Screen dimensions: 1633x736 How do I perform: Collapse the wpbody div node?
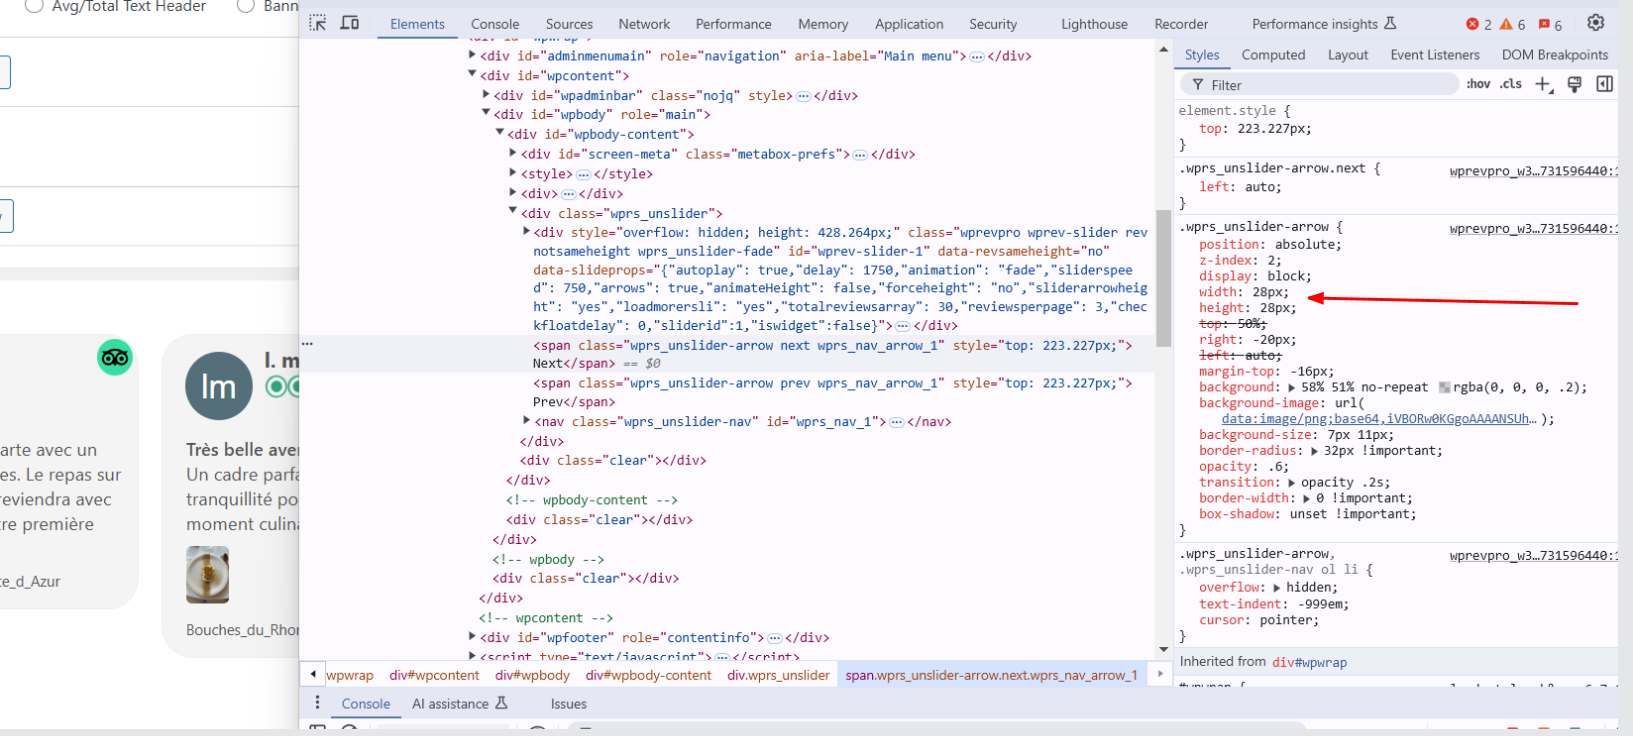[486, 114]
